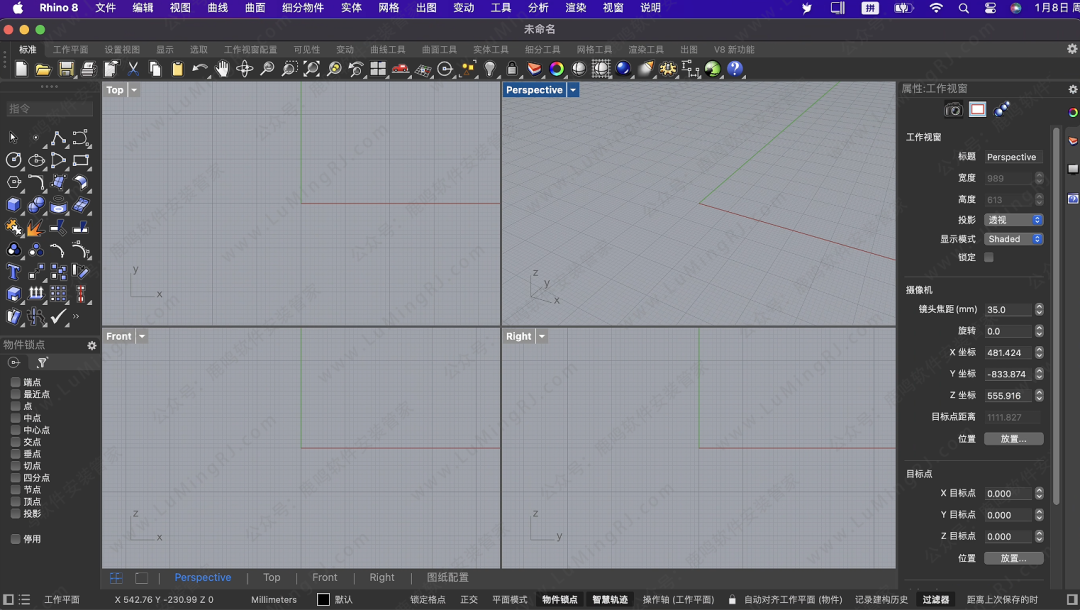Click the Pan view hand icon
The width and height of the screenshot is (1080, 610).
(222, 69)
